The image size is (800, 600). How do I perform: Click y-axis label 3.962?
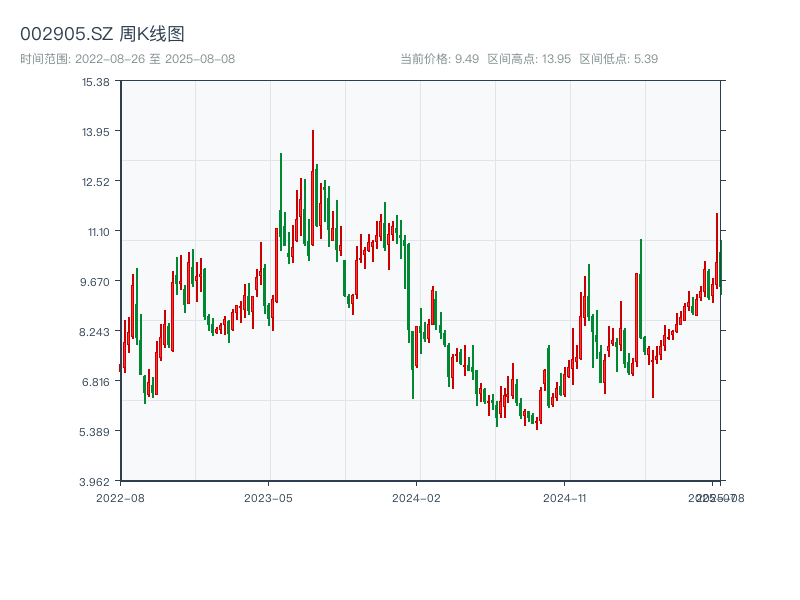point(94,482)
